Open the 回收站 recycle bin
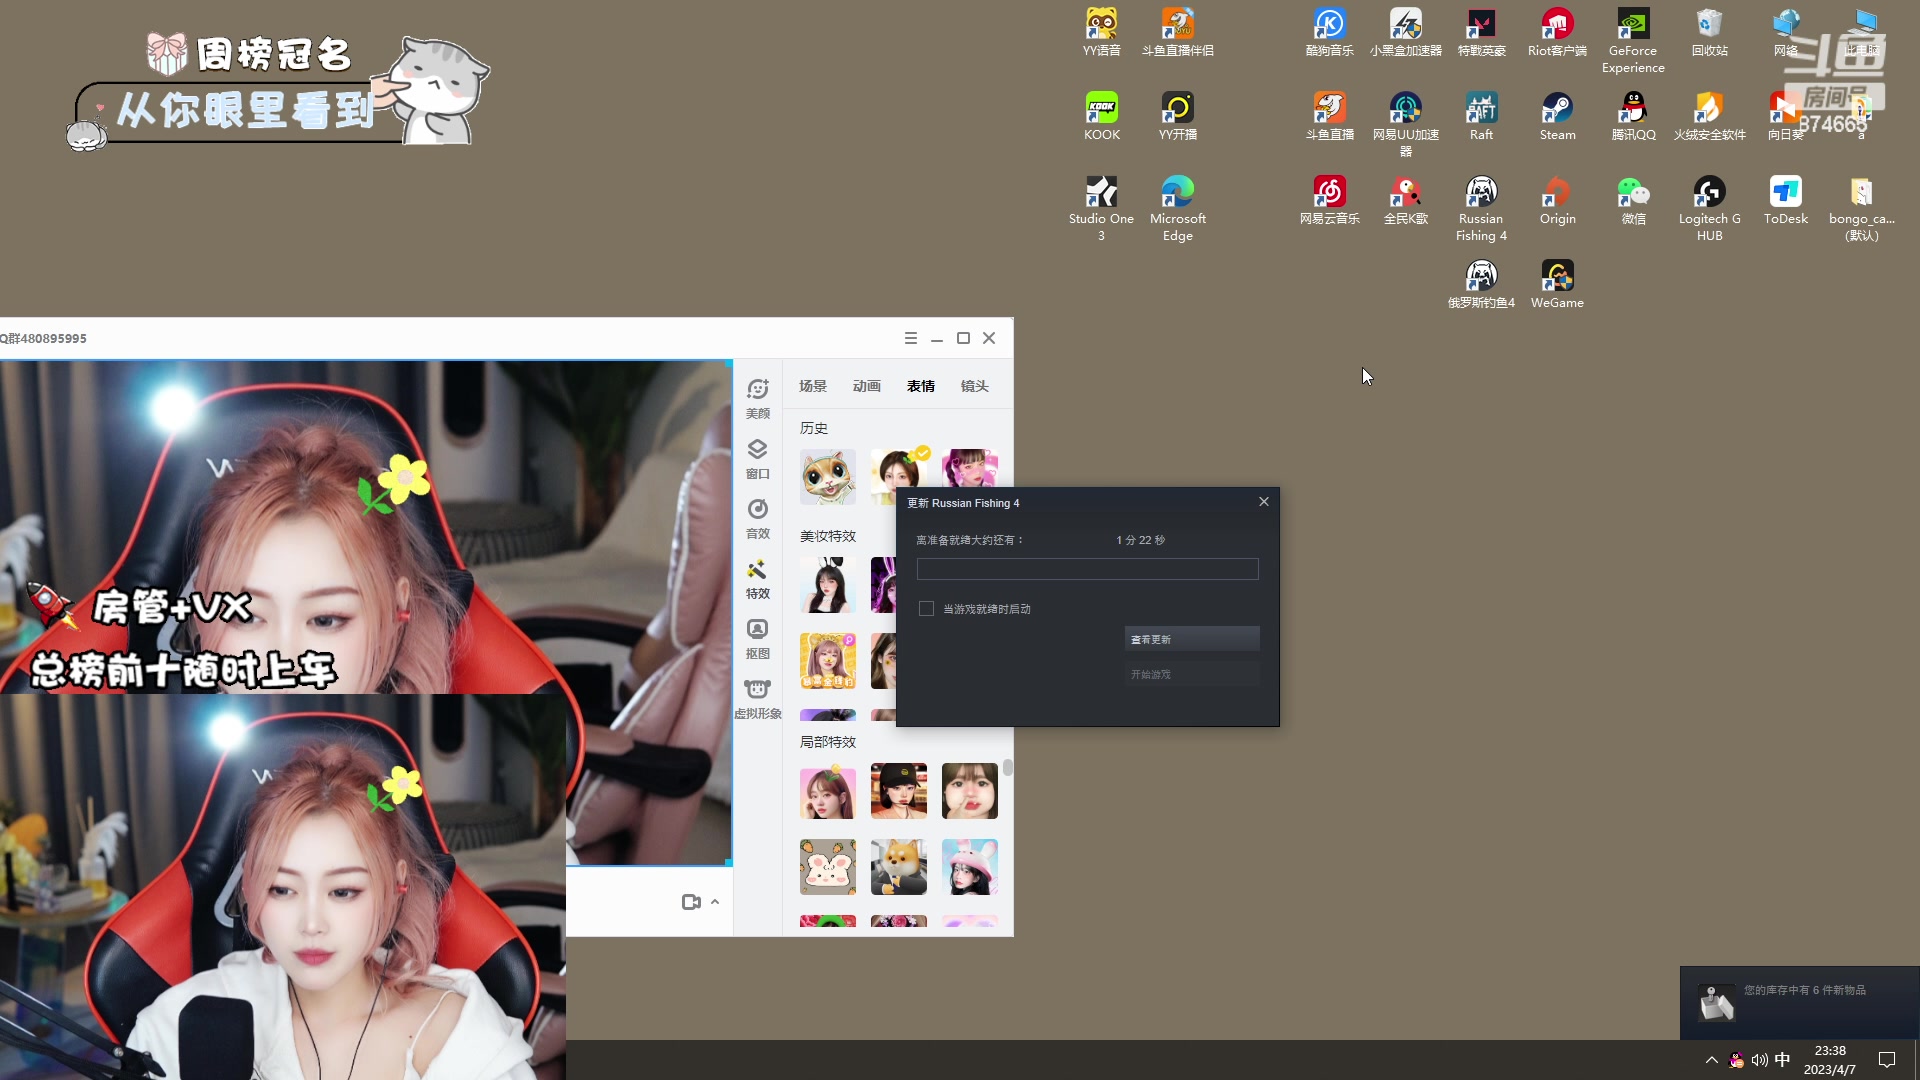Screen dimensions: 1920x1080 [x=1709, y=32]
